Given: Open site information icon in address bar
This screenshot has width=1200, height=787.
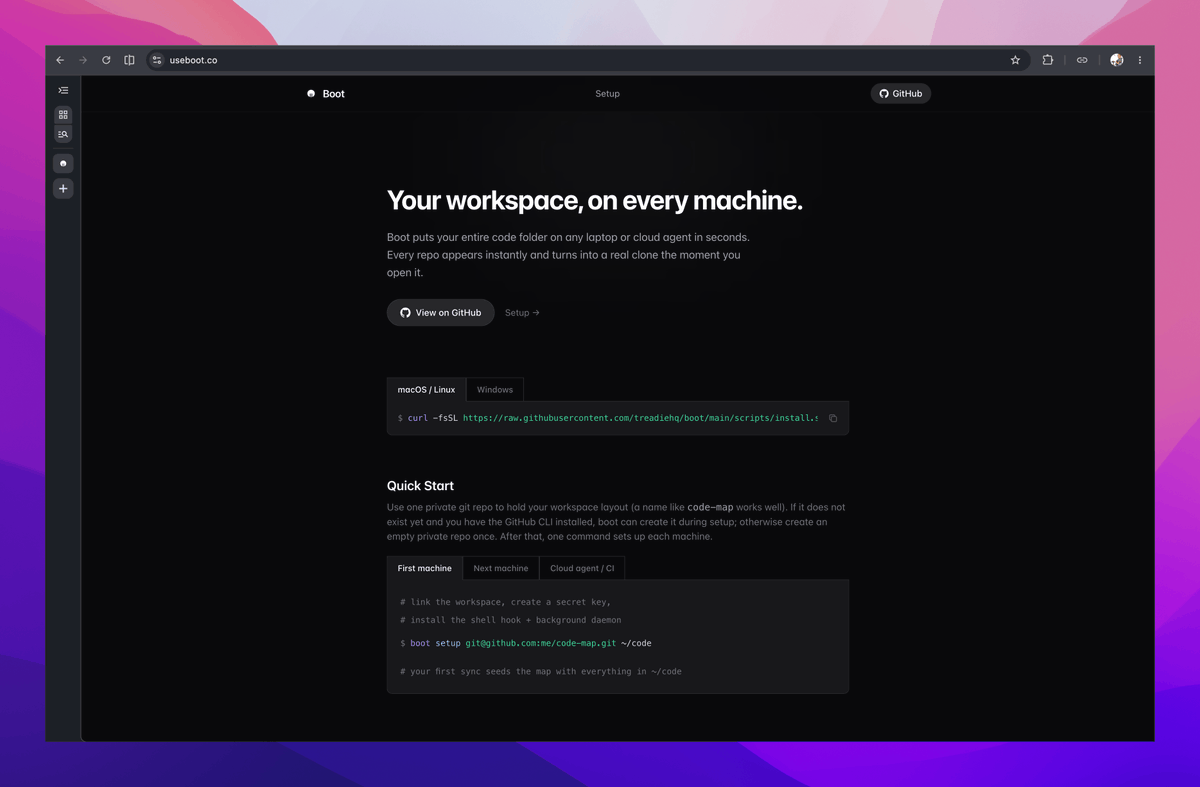Looking at the screenshot, I should click(157, 60).
